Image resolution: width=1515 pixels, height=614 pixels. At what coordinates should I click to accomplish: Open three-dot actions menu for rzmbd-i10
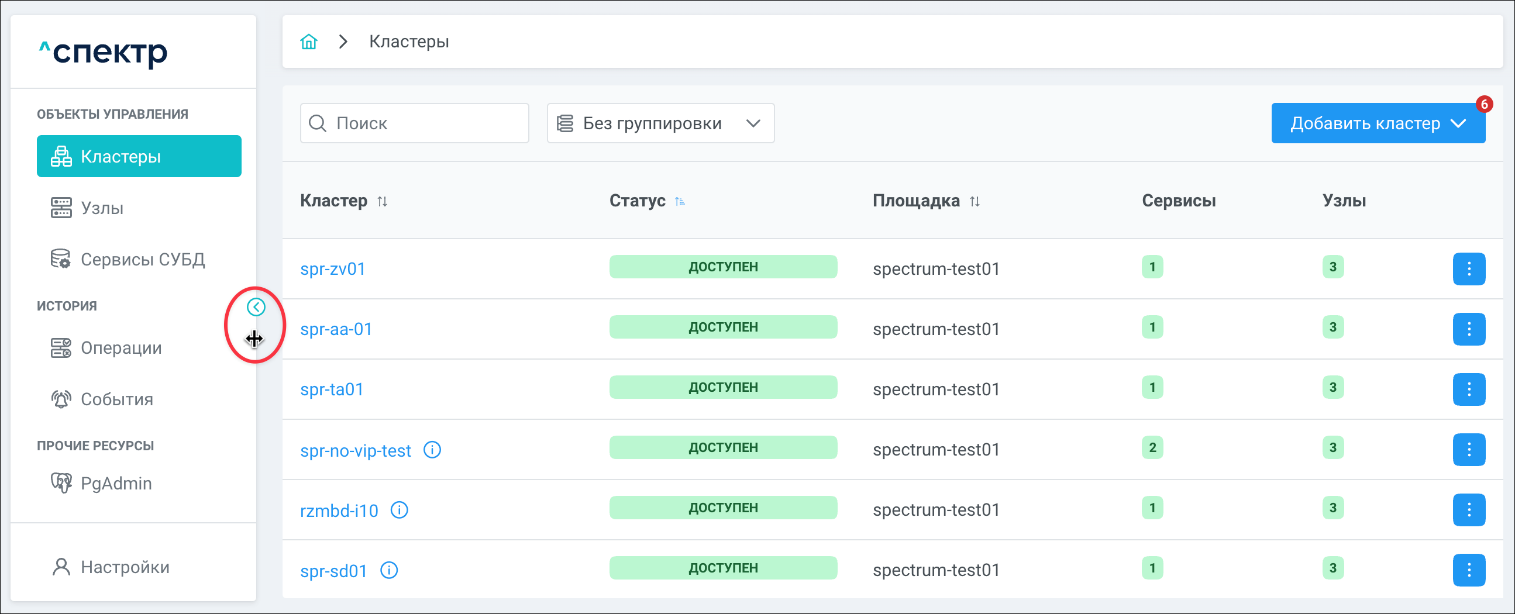click(x=1468, y=510)
